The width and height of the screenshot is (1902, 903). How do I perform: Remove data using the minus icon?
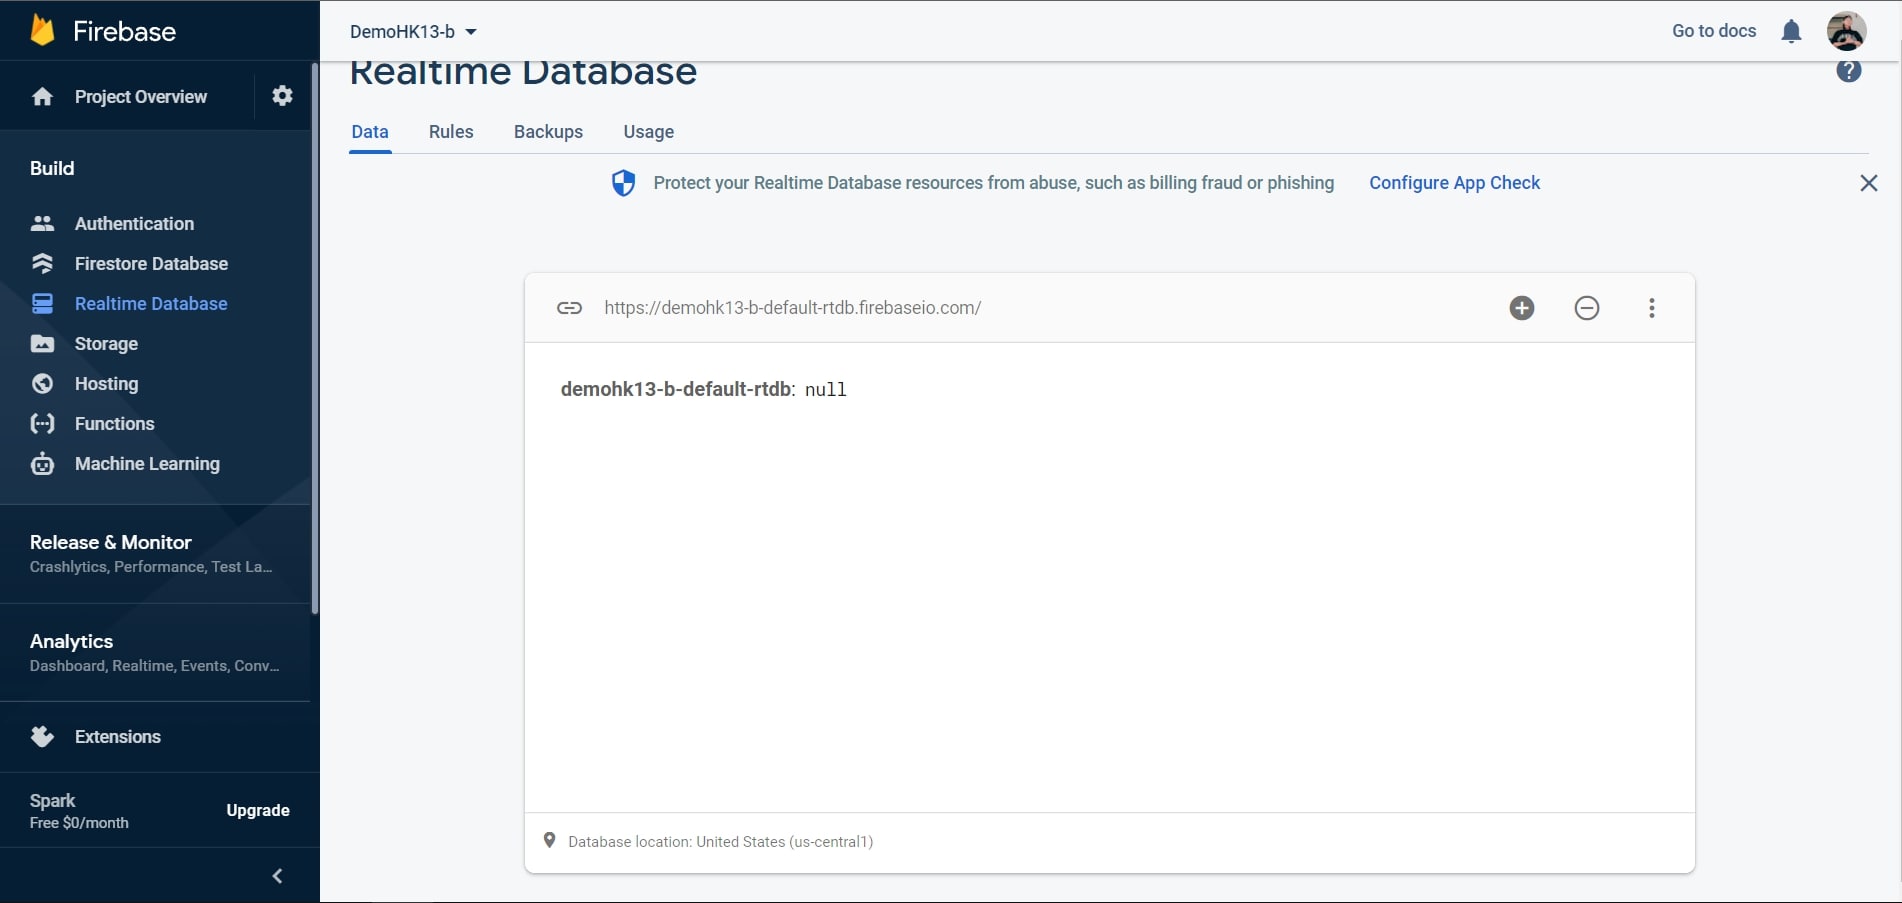1587,307
